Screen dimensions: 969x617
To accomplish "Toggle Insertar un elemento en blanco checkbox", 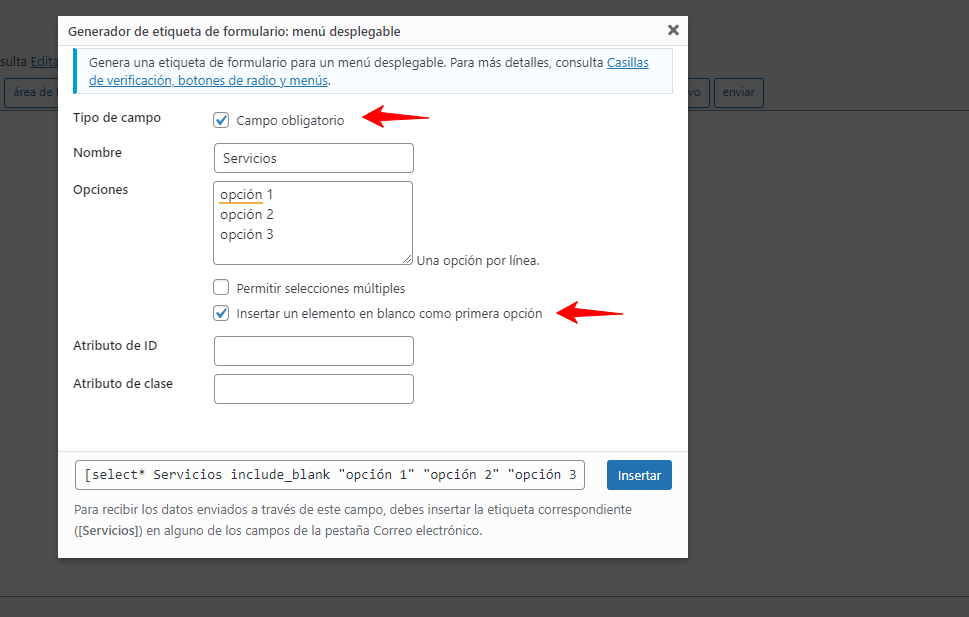I will coord(221,313).
